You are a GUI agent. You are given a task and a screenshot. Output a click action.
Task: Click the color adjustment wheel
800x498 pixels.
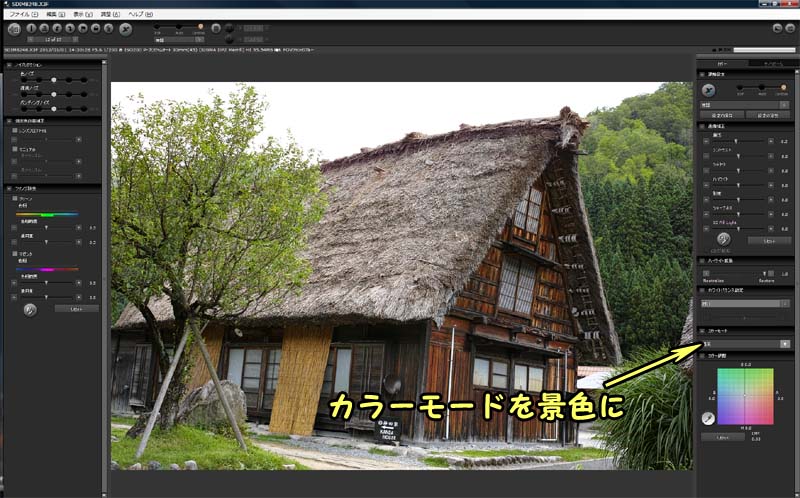click(x=745, y=396)
